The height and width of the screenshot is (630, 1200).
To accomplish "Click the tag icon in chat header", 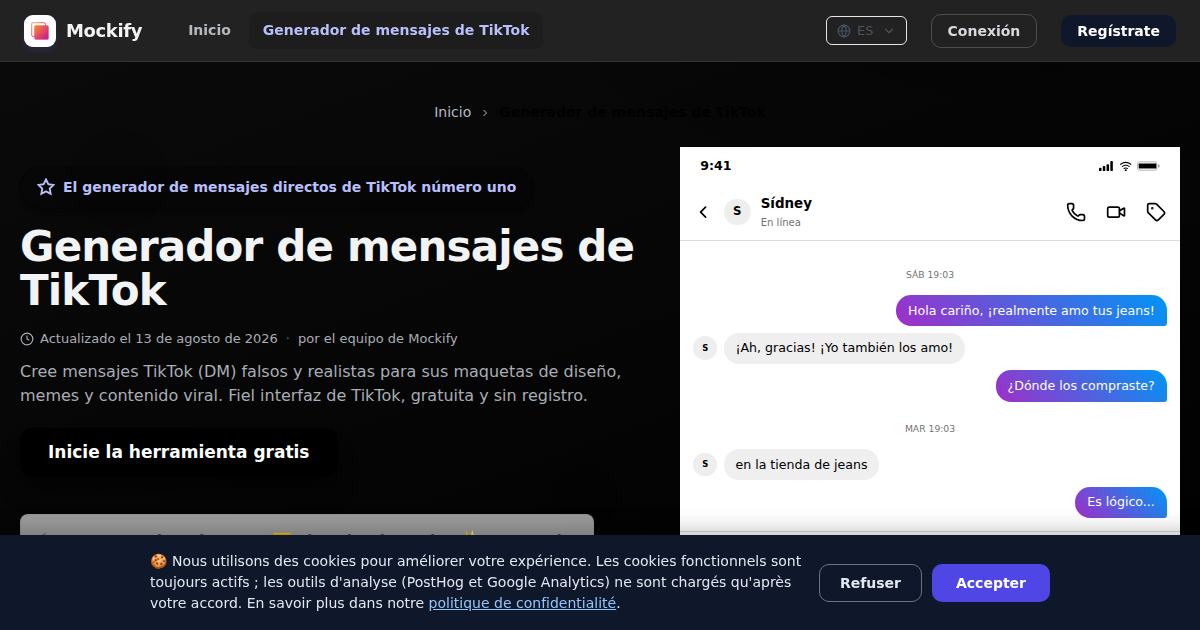I will 1156,212.
